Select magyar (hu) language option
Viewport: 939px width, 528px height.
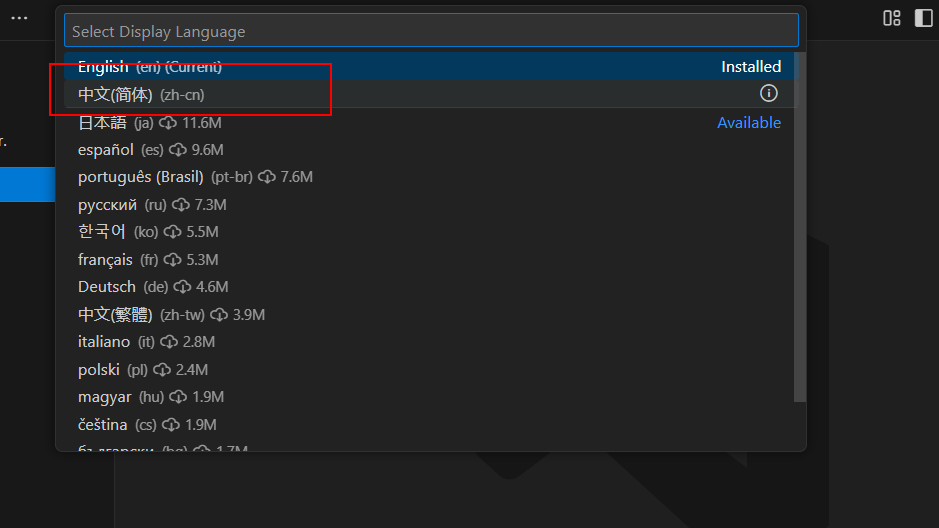pos(105,397)
